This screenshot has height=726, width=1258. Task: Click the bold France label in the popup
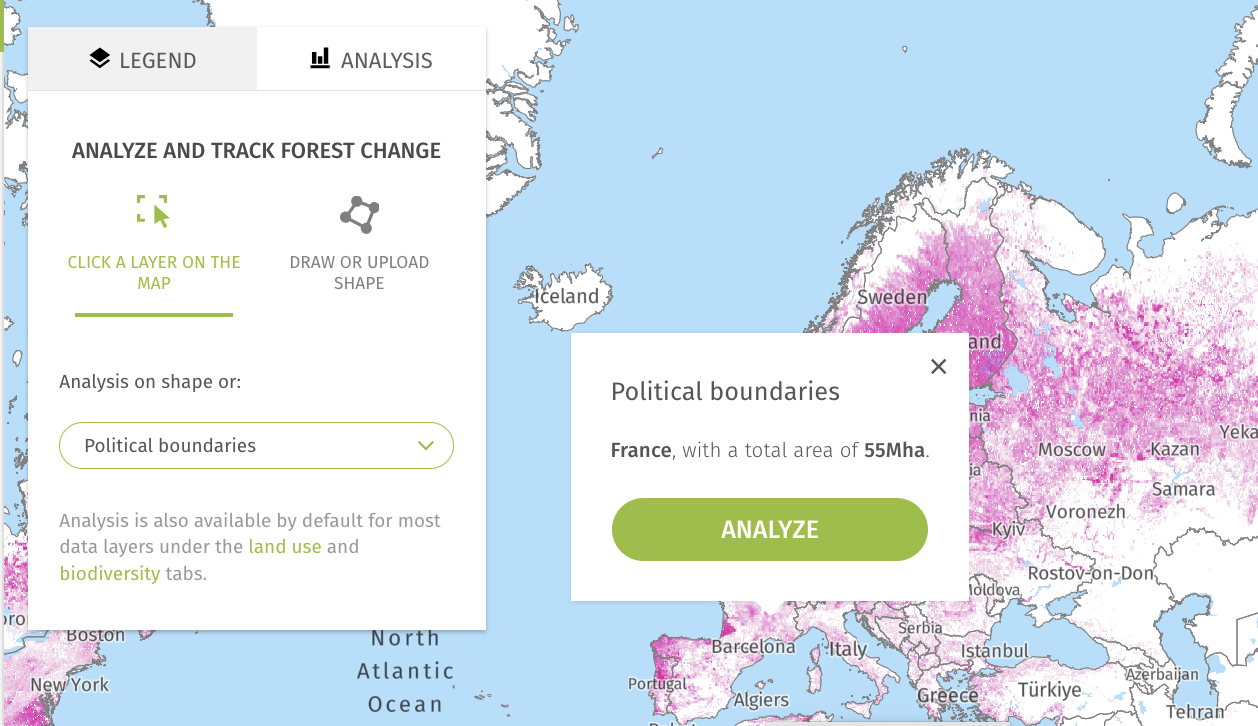tap(640, 450)
